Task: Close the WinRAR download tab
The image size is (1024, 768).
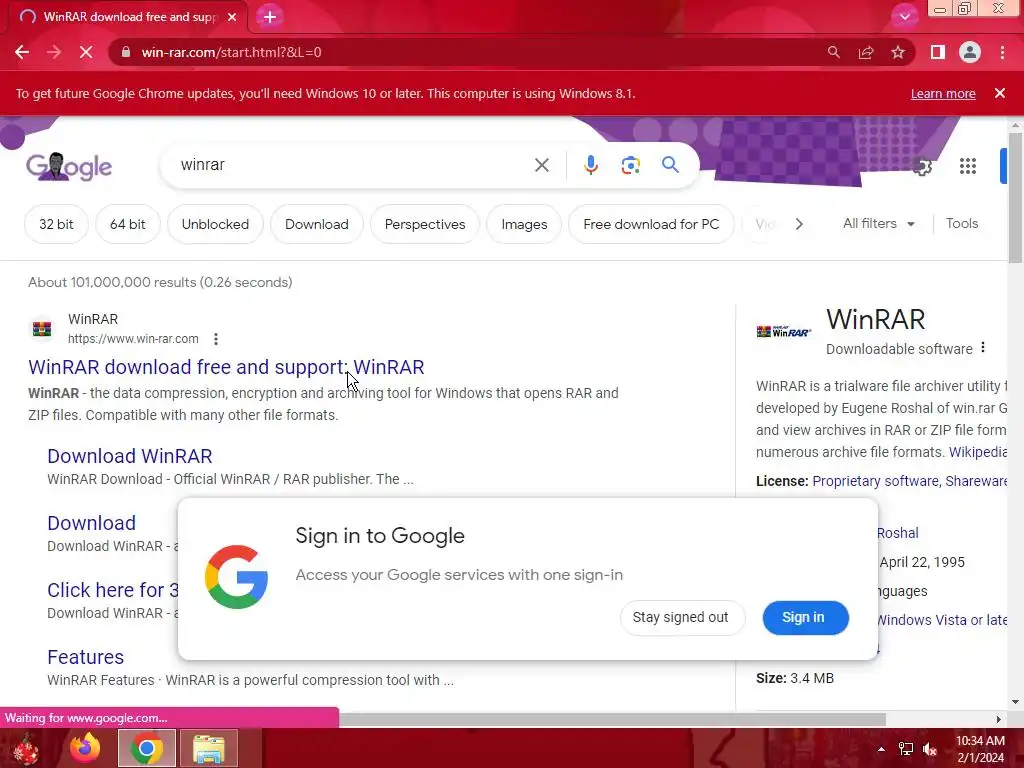Action: pyautogui.click(x=232, y=17)
